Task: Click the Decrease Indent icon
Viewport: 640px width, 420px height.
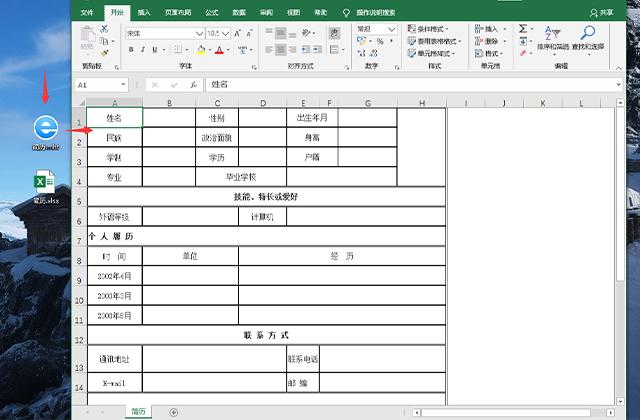Action: pos(306,50)
